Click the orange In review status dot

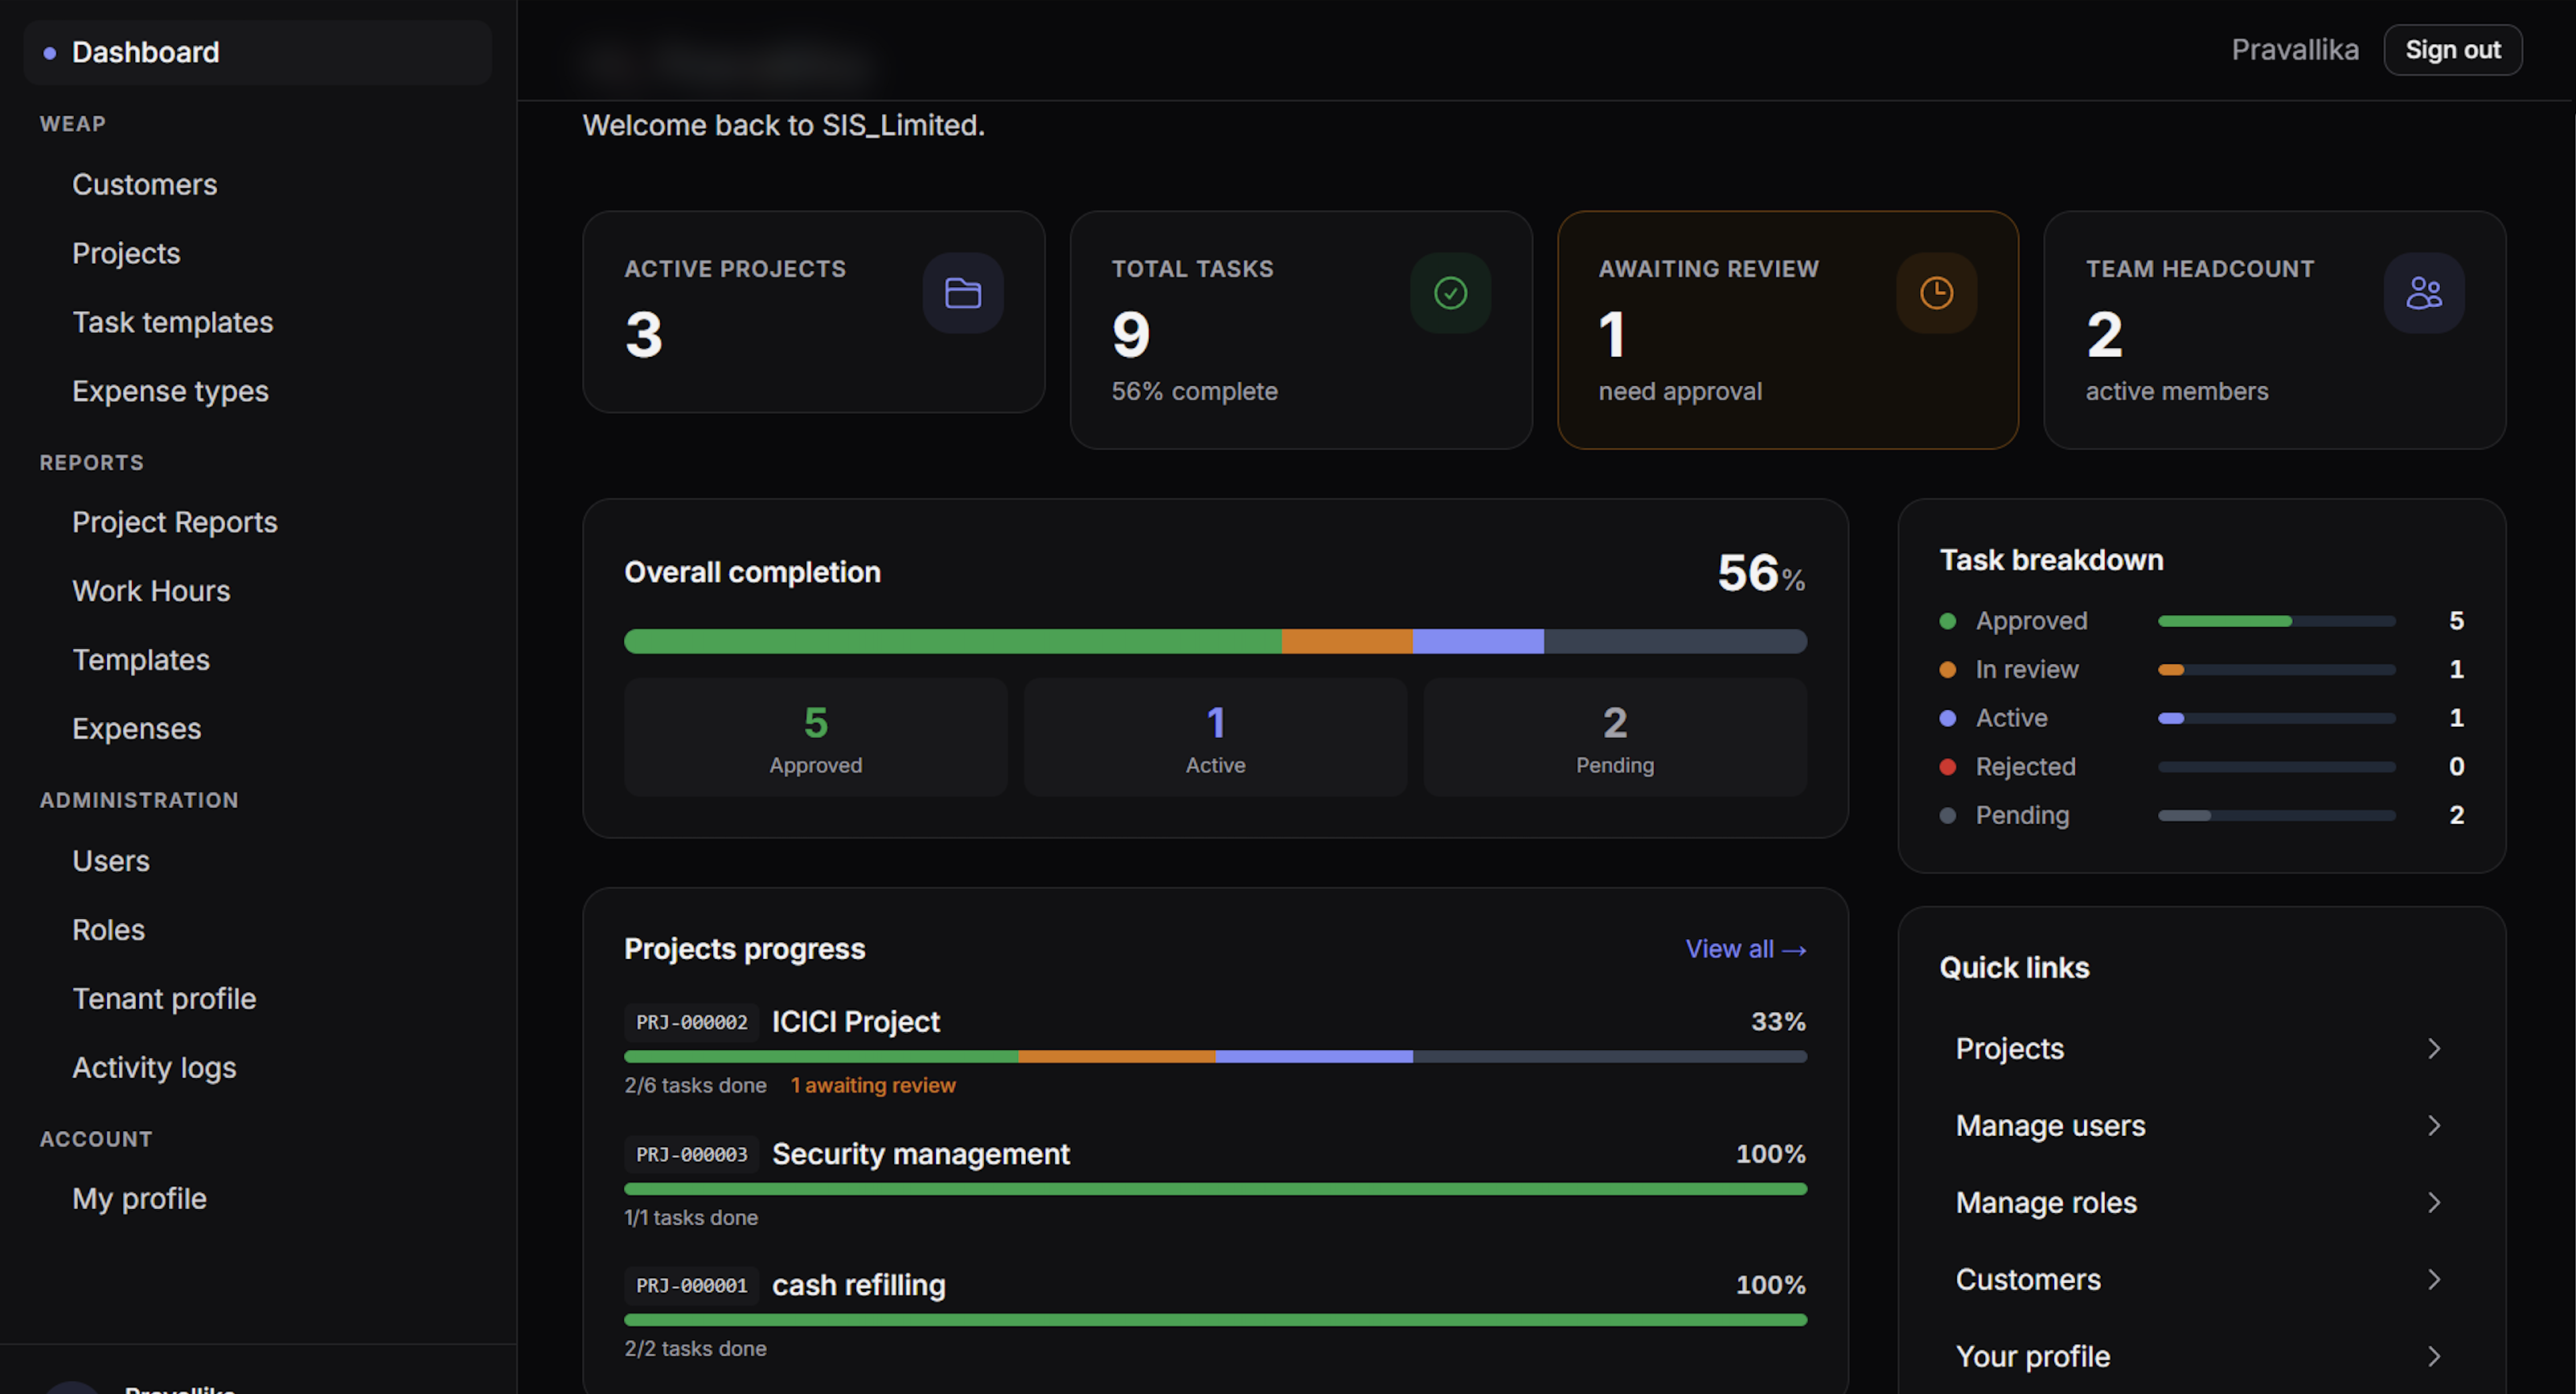[x=1947, y=670]
